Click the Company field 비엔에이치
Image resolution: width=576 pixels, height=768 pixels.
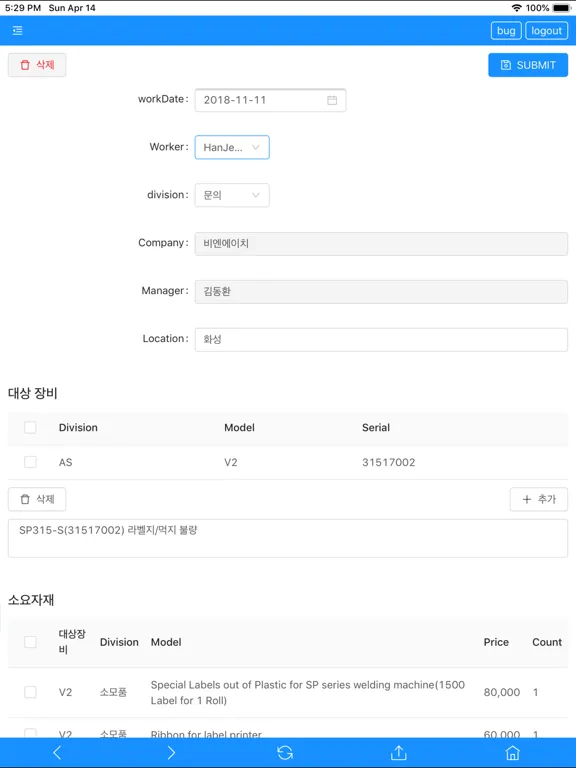click(x=381, y=243)
